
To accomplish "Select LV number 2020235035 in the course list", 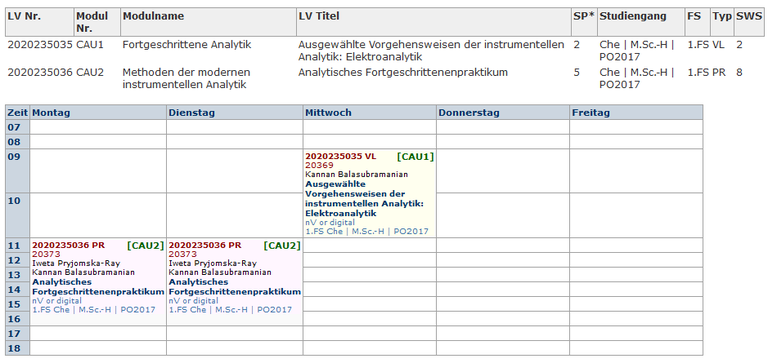I will [x=40, y=45].
